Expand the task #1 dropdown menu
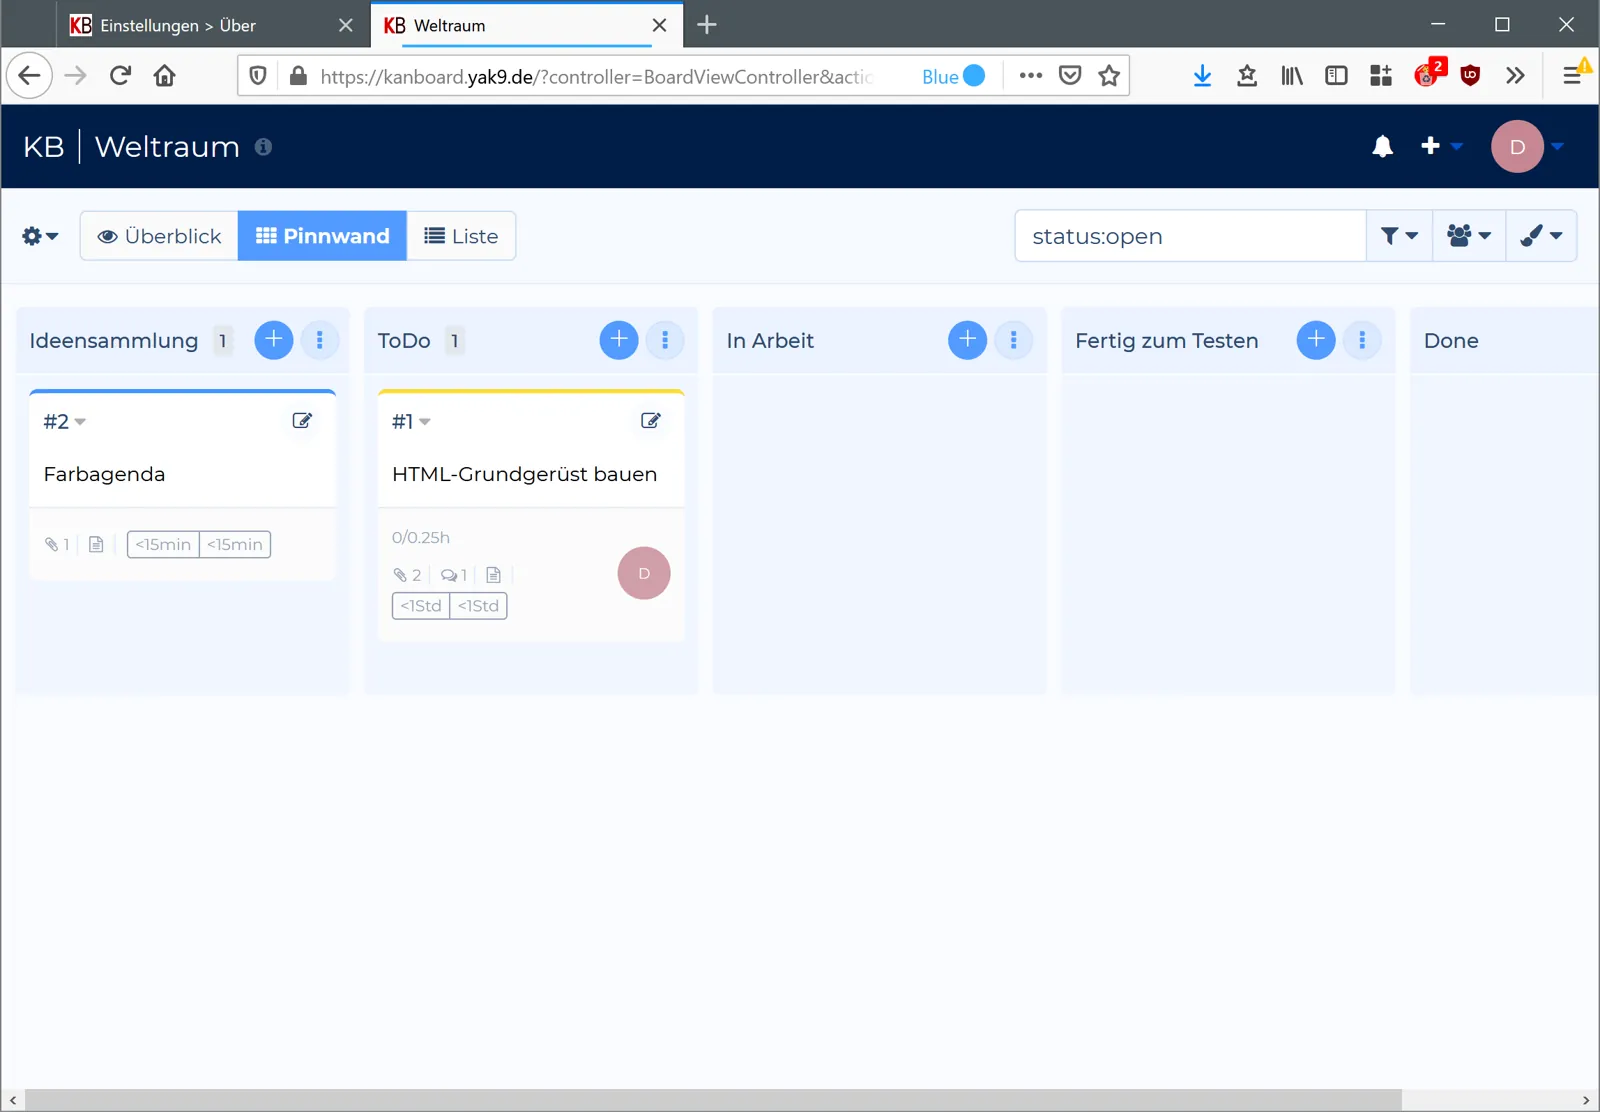Image resolution: width=1600 pixels, height=1112 pixels. coord(412,422)
